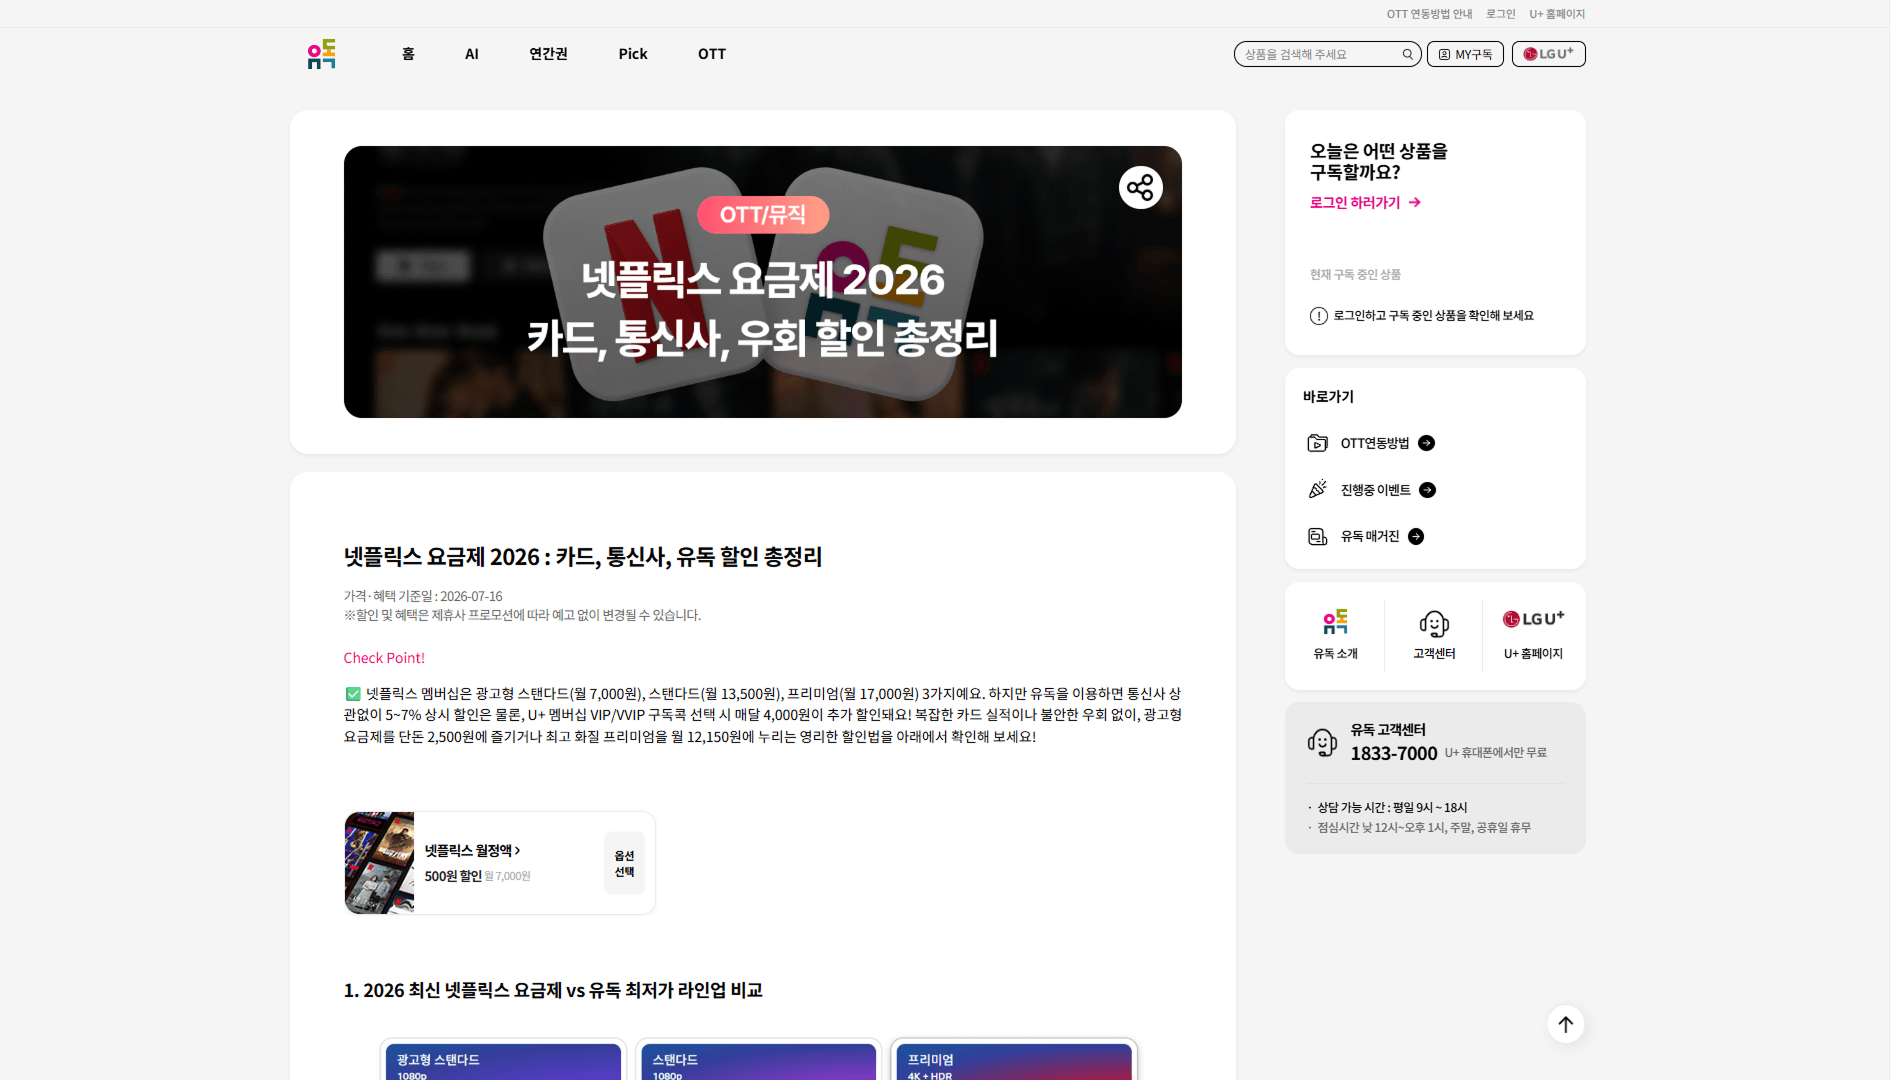Open OTT연동방법 shortcut link

(1375, 443)
